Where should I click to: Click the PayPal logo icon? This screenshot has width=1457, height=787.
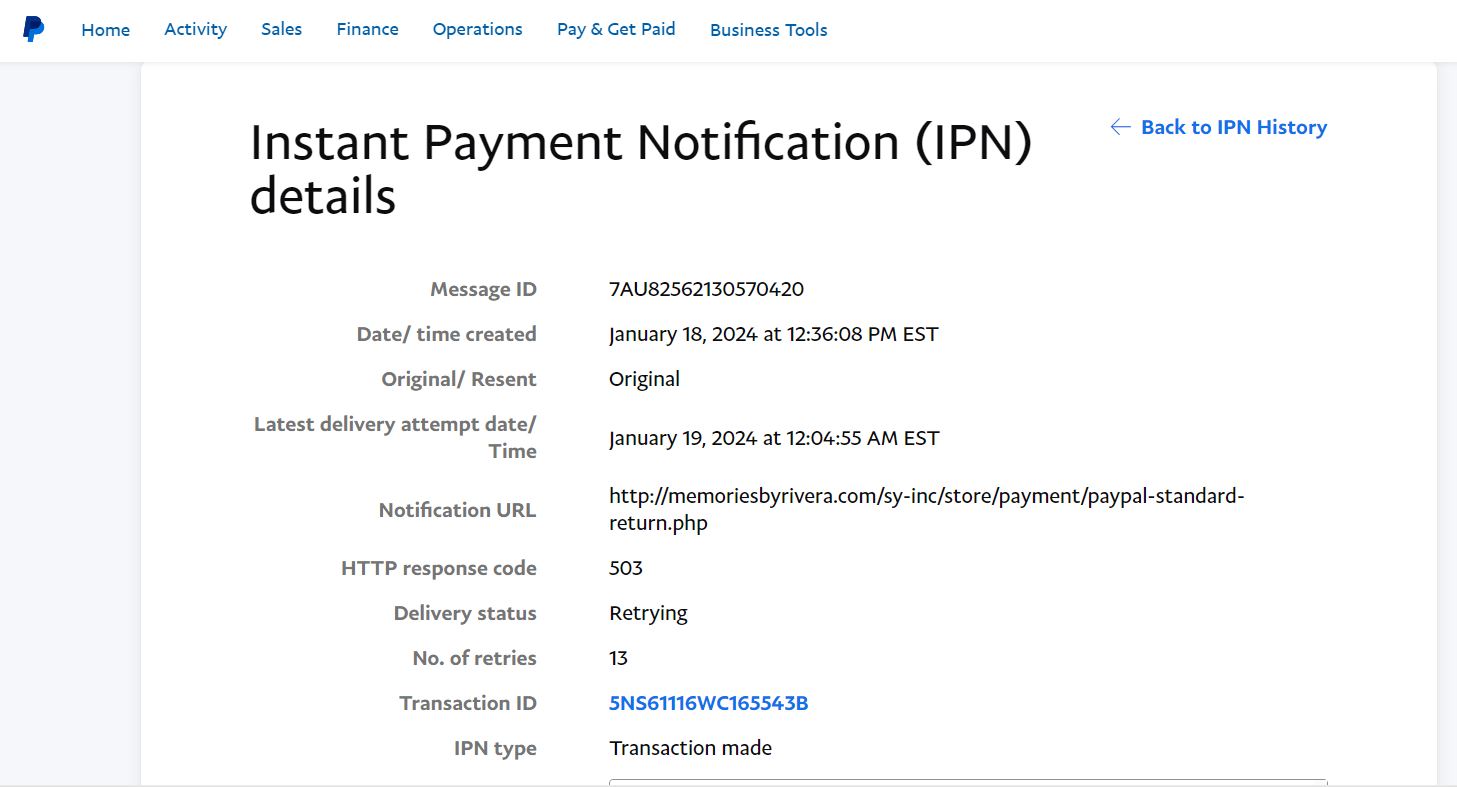pos(33,29)
